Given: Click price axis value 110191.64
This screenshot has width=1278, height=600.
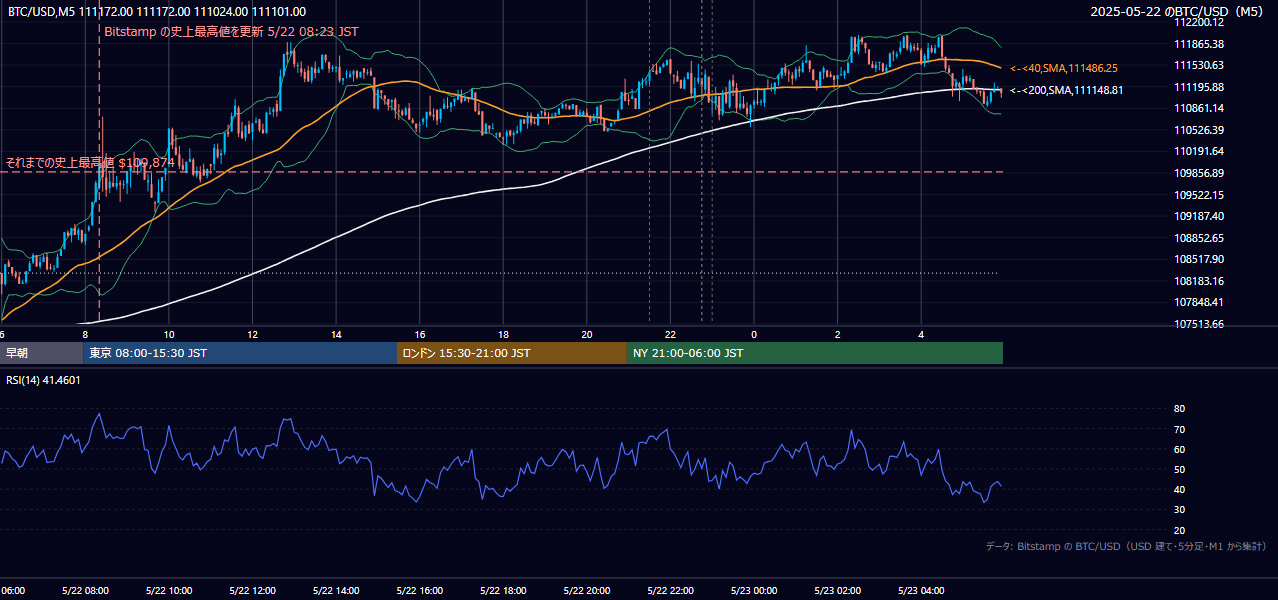Looking at the screenshot, I should 1200,151.
